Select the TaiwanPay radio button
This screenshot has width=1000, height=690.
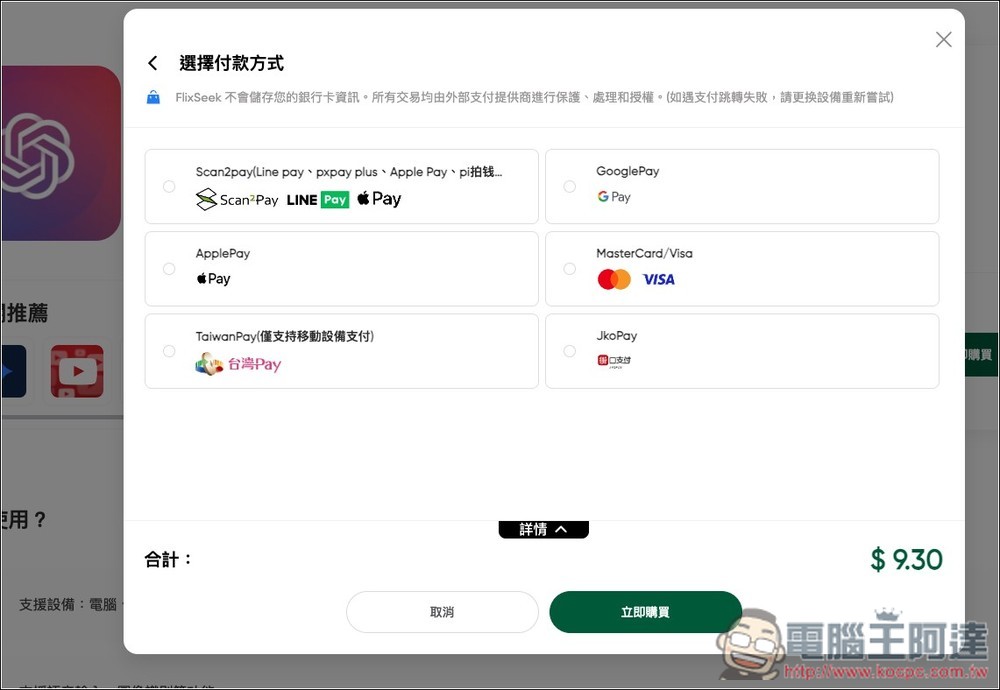(x=169, y=351)
